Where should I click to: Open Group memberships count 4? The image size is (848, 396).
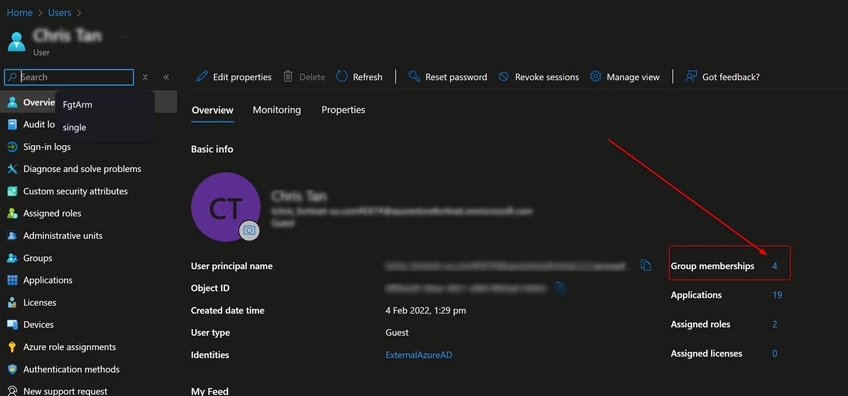(774, 266)
